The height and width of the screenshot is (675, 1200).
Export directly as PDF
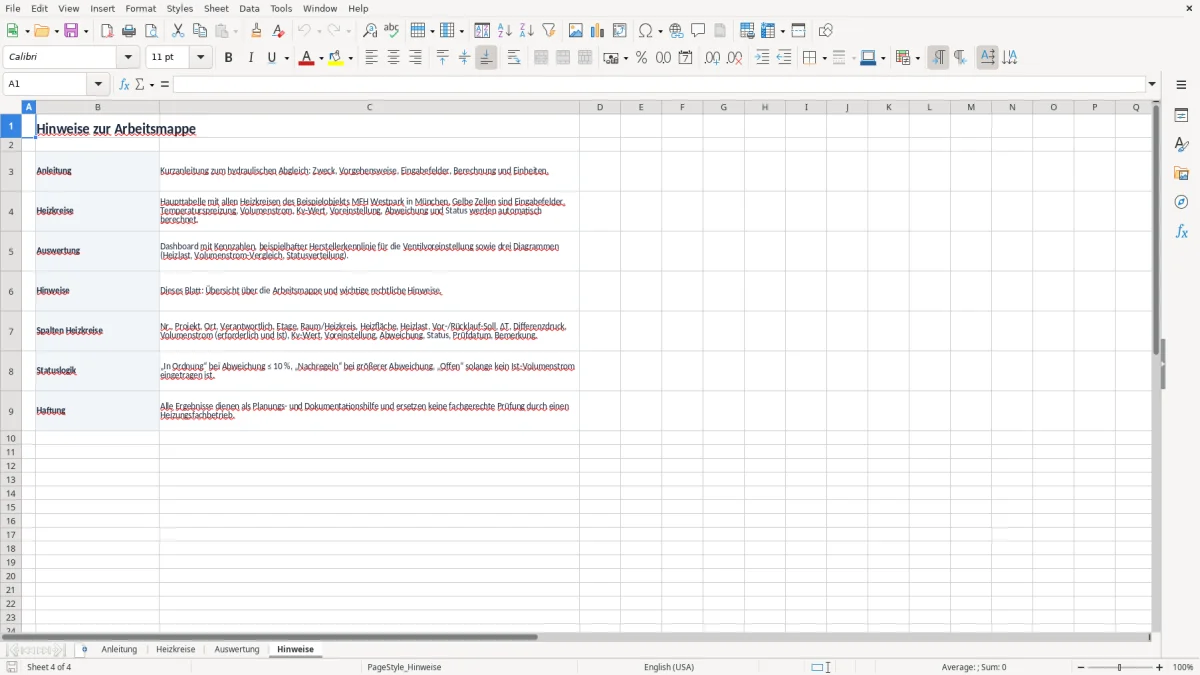pos(107,31)
